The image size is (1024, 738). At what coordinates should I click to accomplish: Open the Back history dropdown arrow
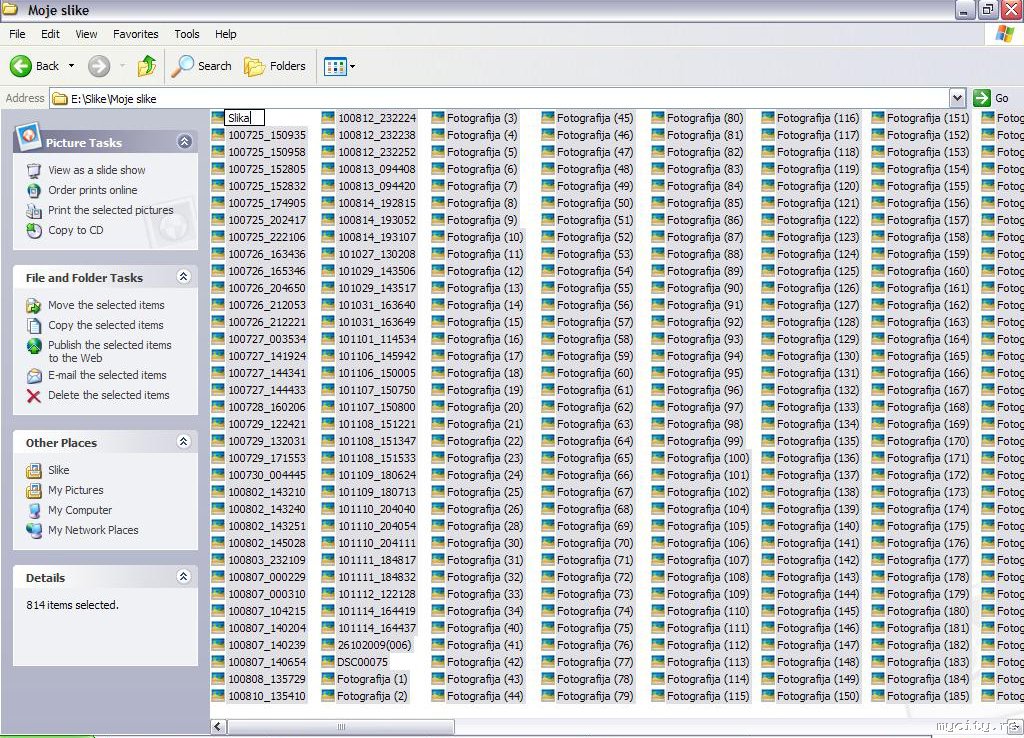tap(71, 67)
